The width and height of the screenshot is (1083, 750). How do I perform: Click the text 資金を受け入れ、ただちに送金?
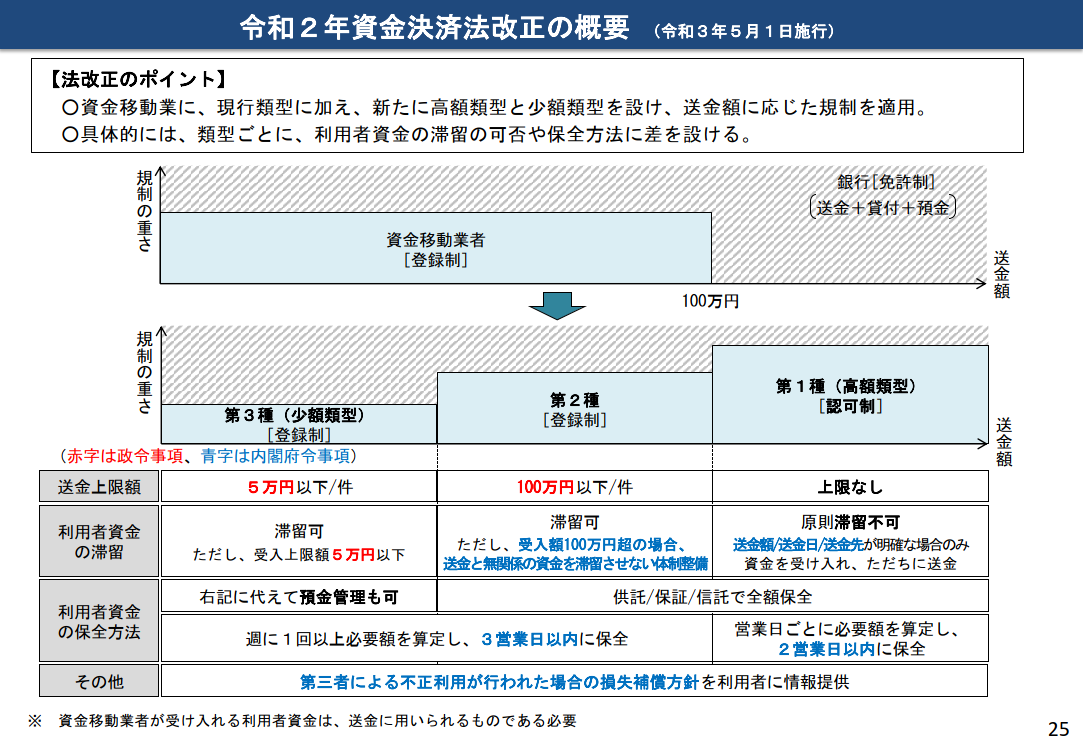coord(850,564)
